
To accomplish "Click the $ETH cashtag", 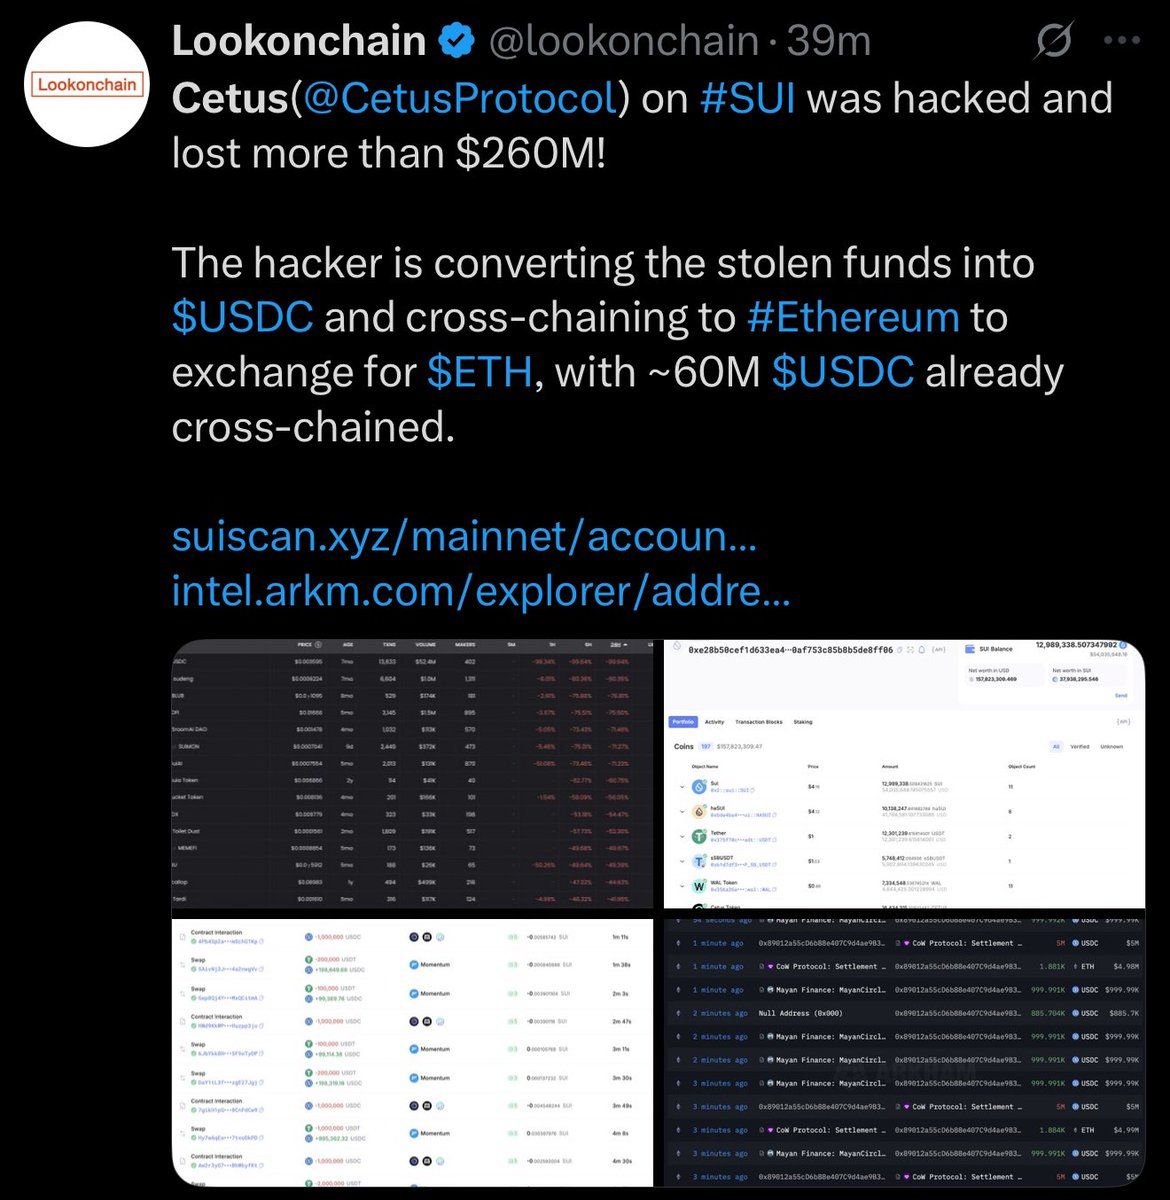I will coord(479,372).
